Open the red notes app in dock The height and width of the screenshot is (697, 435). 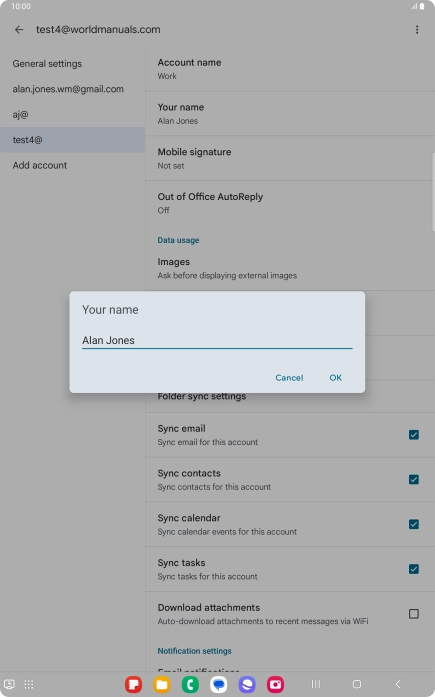tap(133, 684)
